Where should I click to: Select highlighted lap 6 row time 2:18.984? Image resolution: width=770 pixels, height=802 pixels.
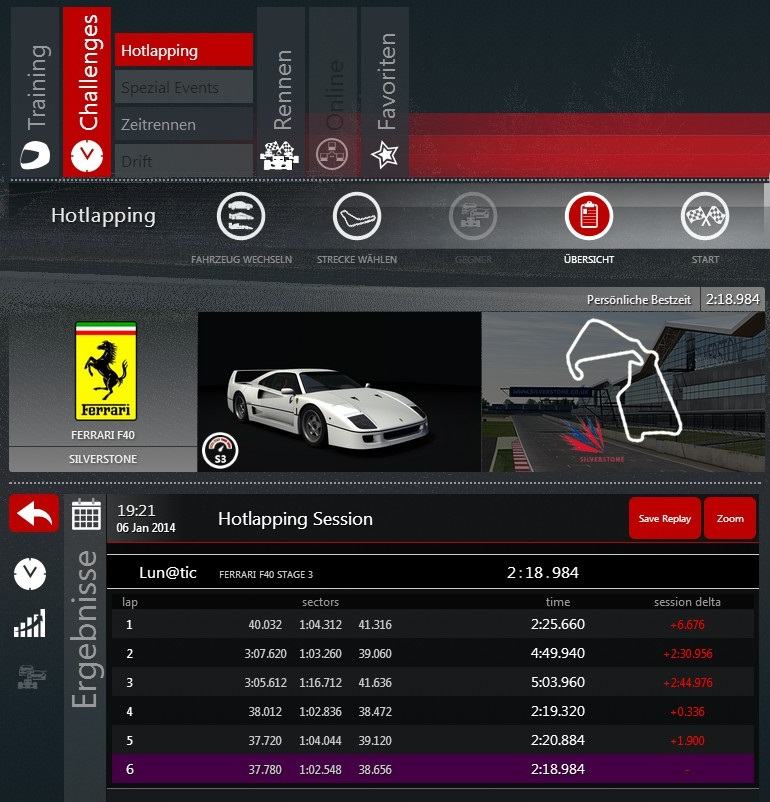(558, 769)
